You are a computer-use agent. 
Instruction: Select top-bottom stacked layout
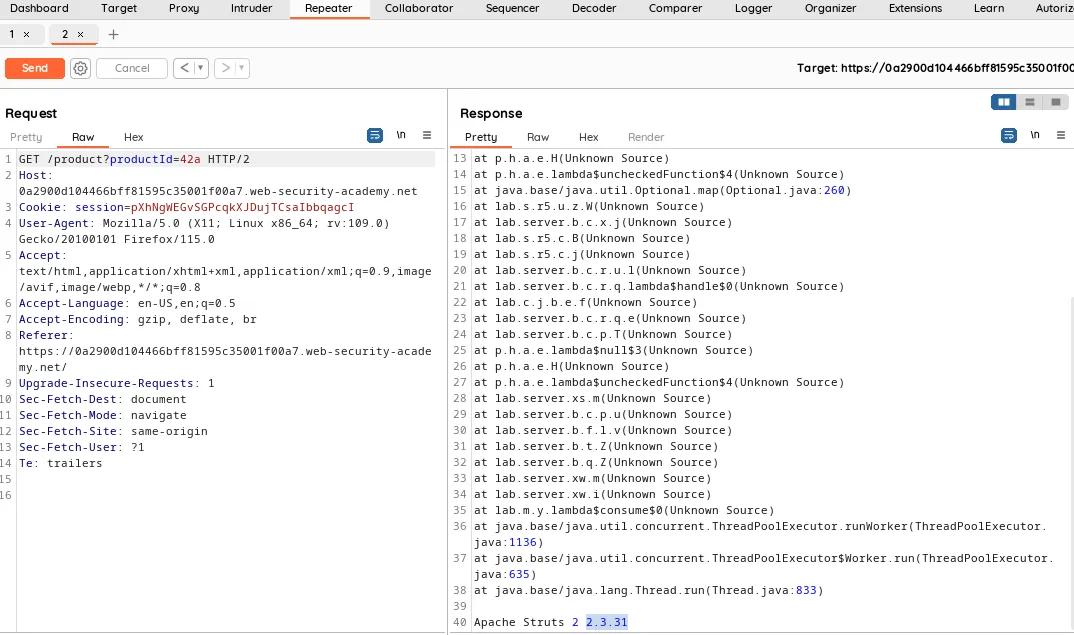coord(1029,102)
